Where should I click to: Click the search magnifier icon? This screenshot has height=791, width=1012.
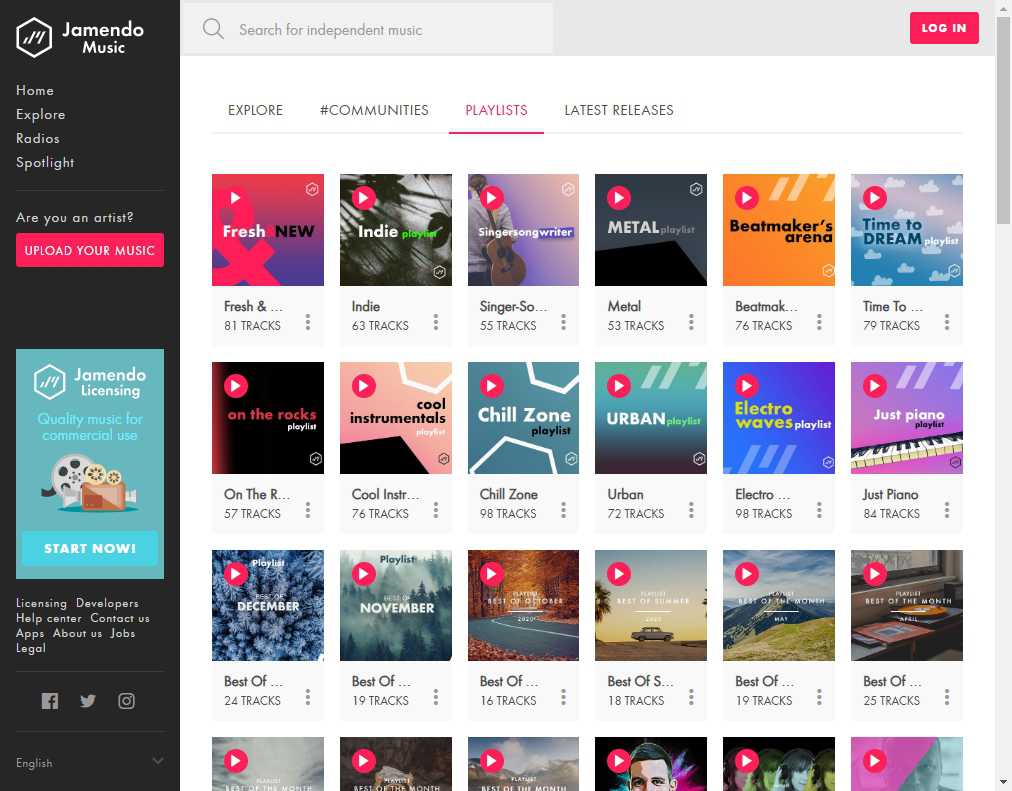coord(213,29)
